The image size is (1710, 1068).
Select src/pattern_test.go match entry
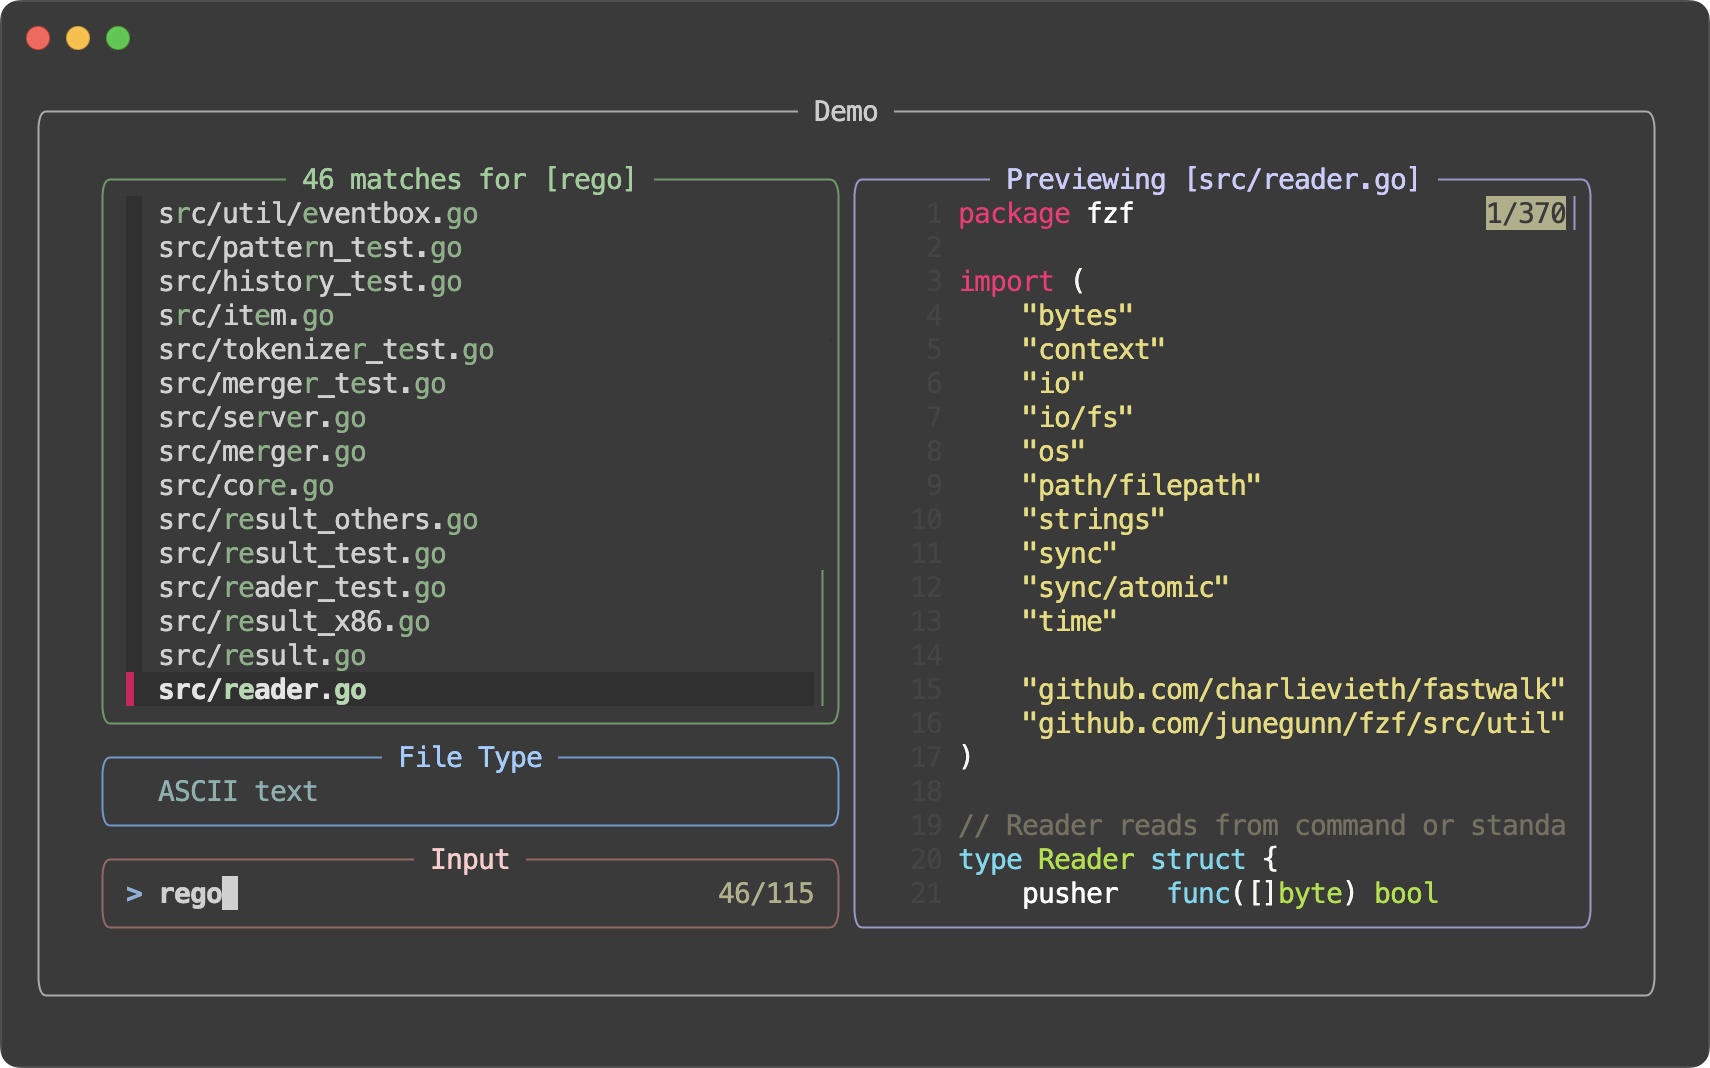click(x=310, y=247)
